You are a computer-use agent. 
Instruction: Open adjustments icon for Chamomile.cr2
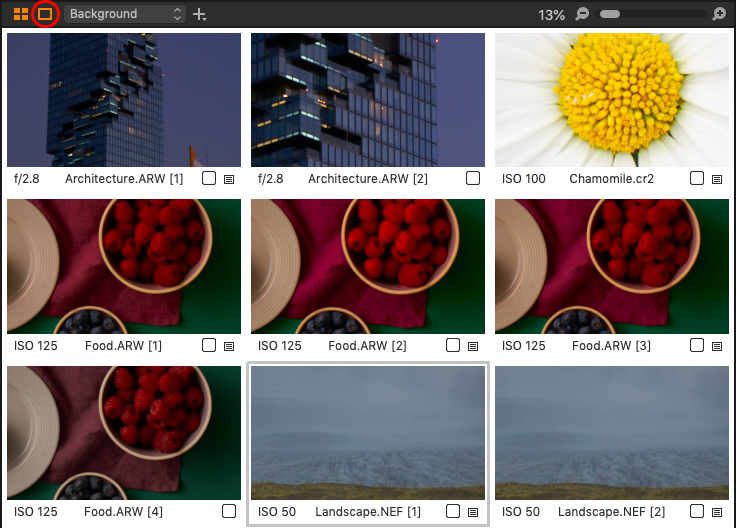point(717,179)
